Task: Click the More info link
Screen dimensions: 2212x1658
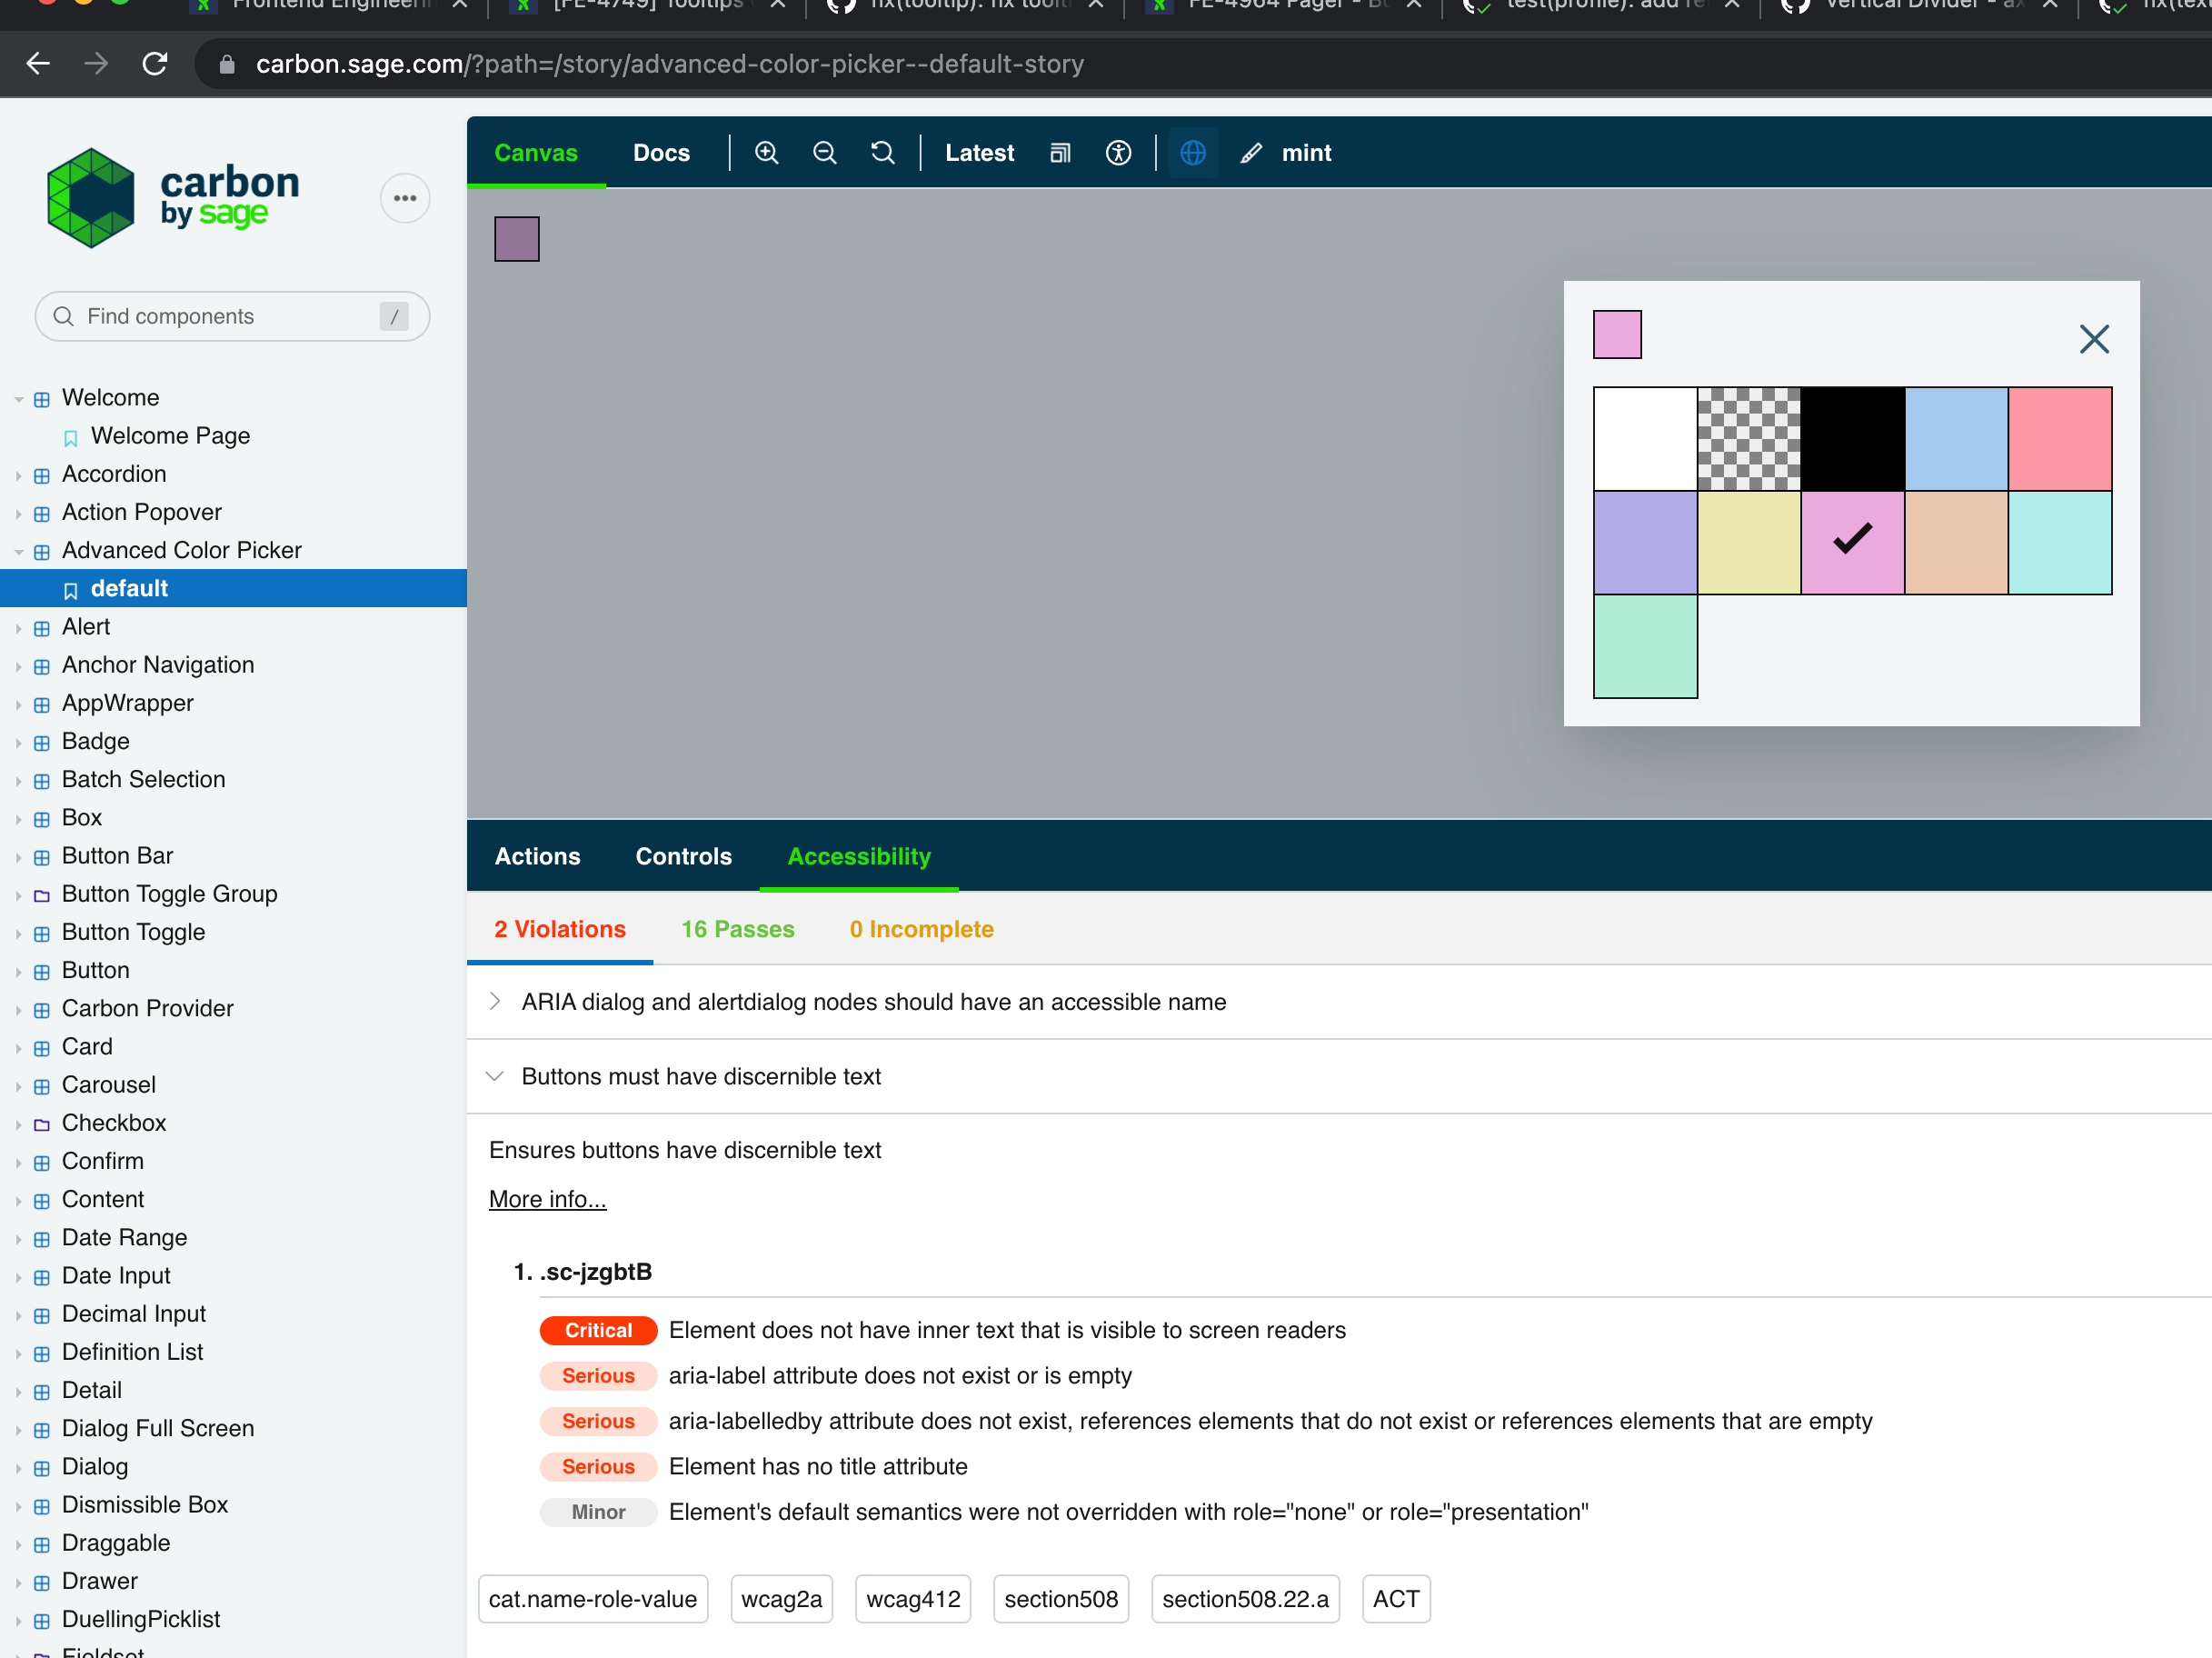Action: point(547,1199)
